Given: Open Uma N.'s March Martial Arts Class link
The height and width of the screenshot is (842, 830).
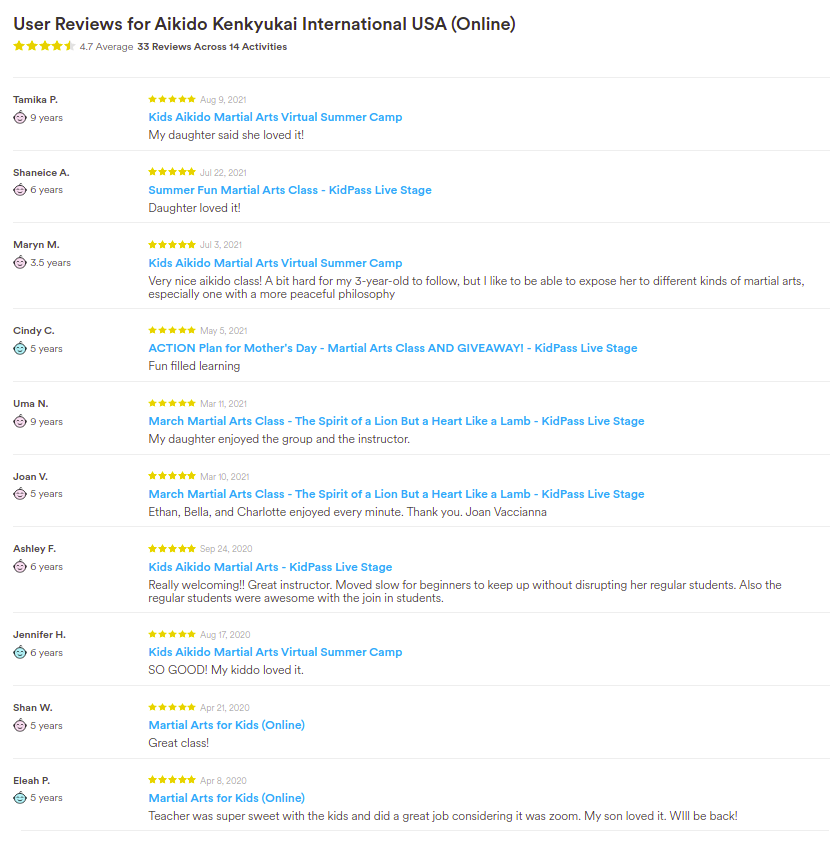Looking at the screenshot, I should point(396,421).
